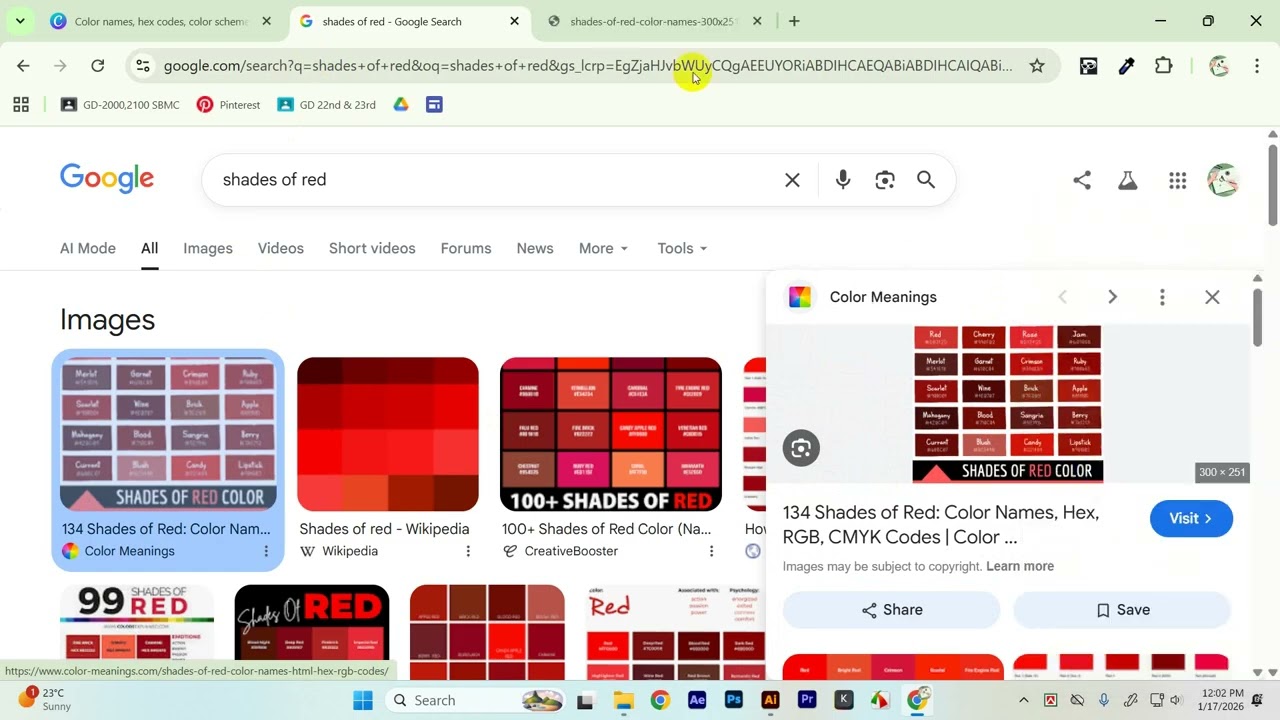Open the Forums results tab
This screenshot has width=1280, height=720.
(466, 248)
